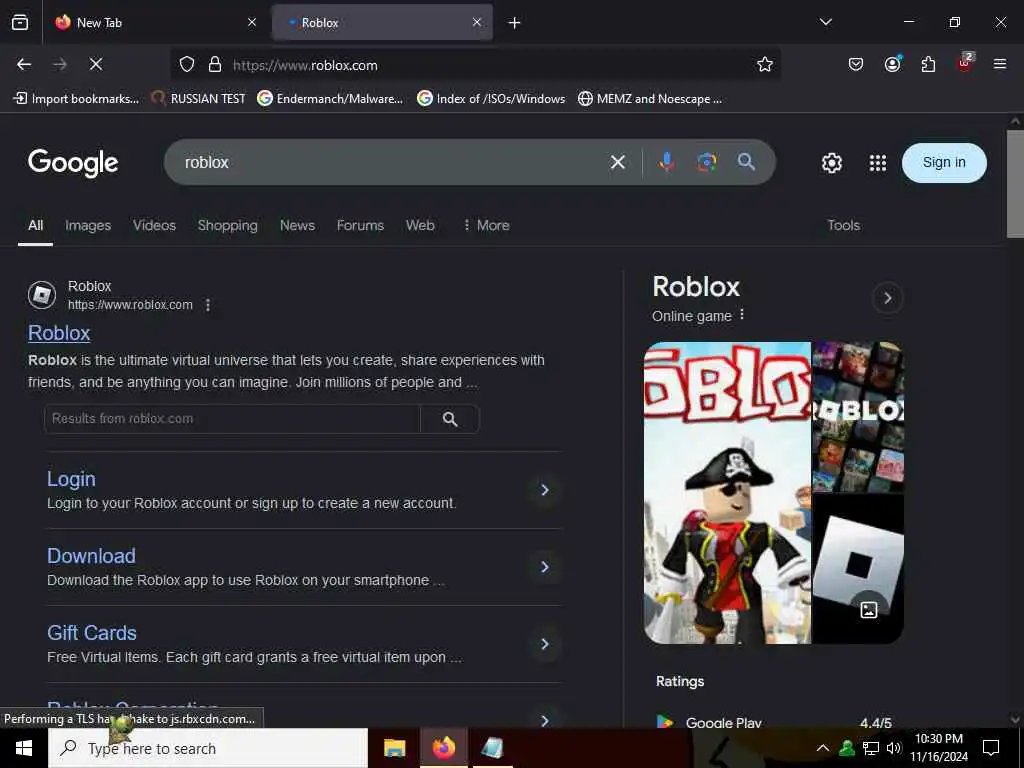Search within roblox.com using magnifier button
Screen dimensions: 1024x768
pyautogui.click(x=450, y=419)
